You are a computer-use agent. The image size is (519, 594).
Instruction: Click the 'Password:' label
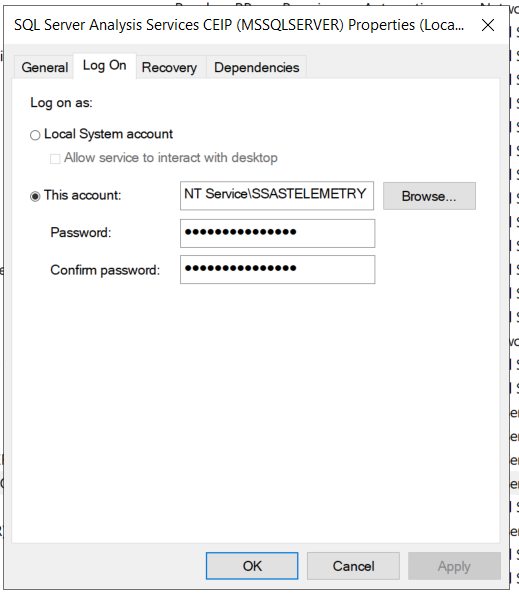81,232
